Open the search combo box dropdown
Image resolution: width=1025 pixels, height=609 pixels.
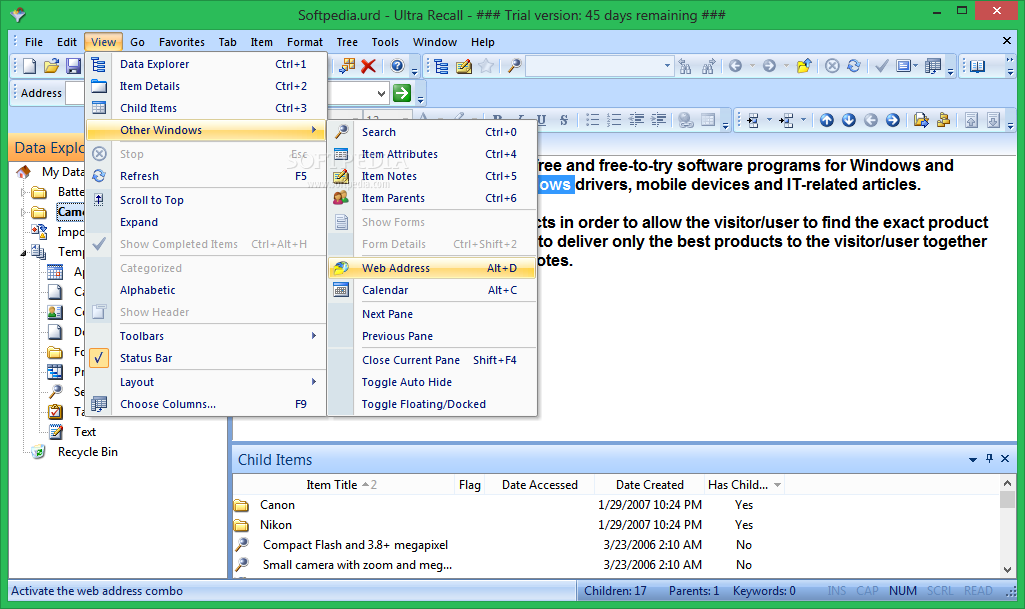point(667,66)
